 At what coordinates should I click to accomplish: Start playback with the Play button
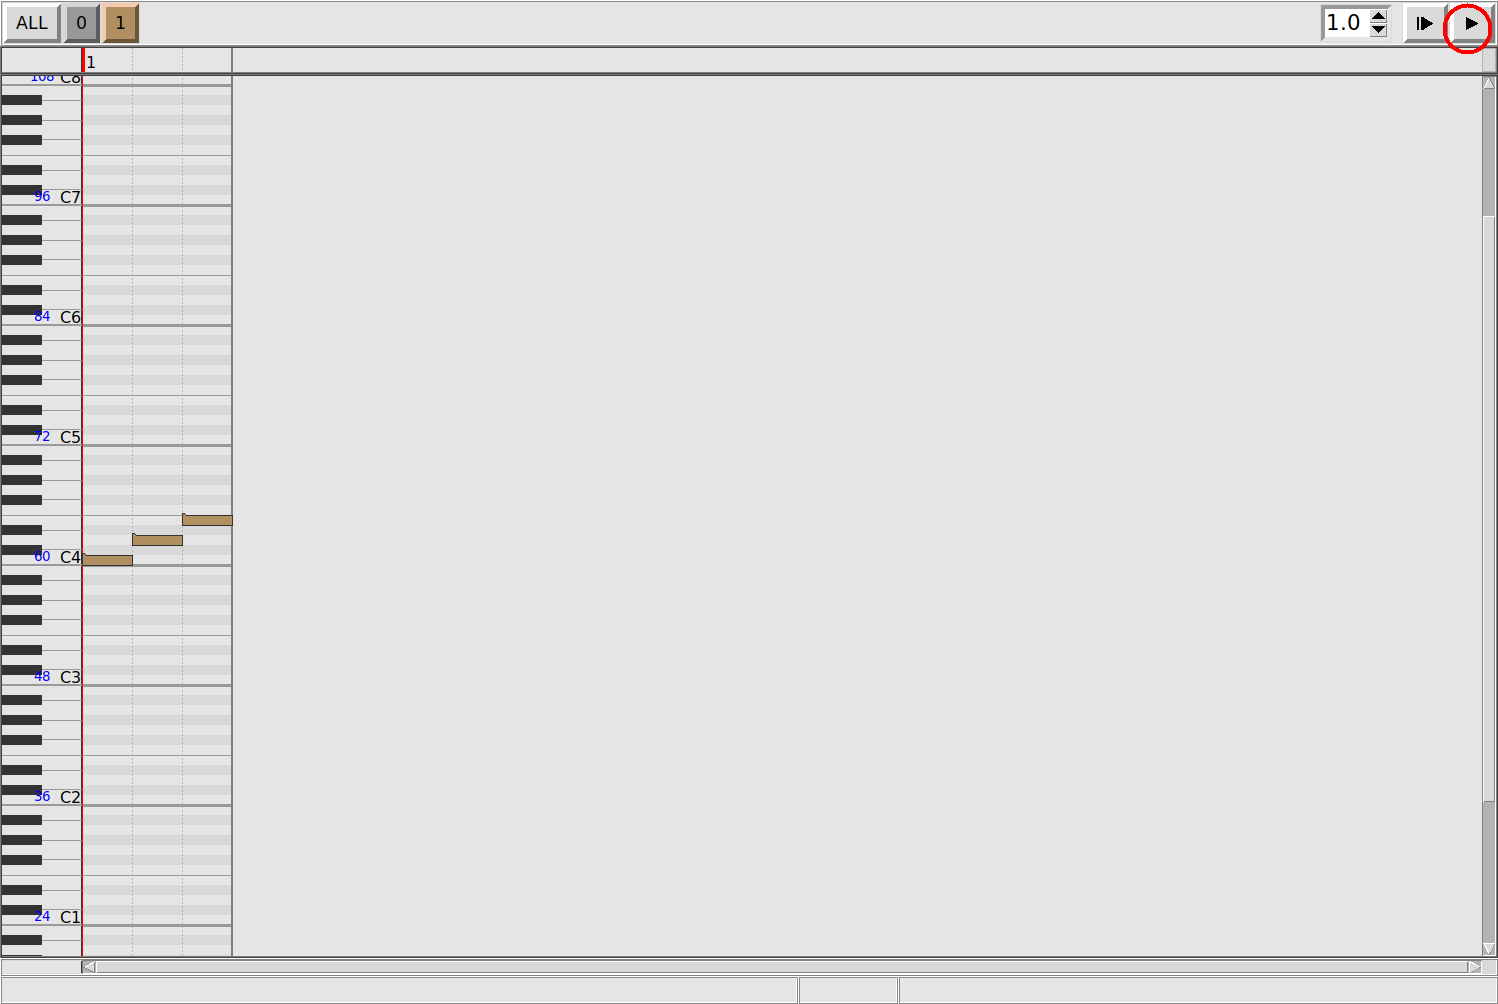click(x=1470, y=23)
